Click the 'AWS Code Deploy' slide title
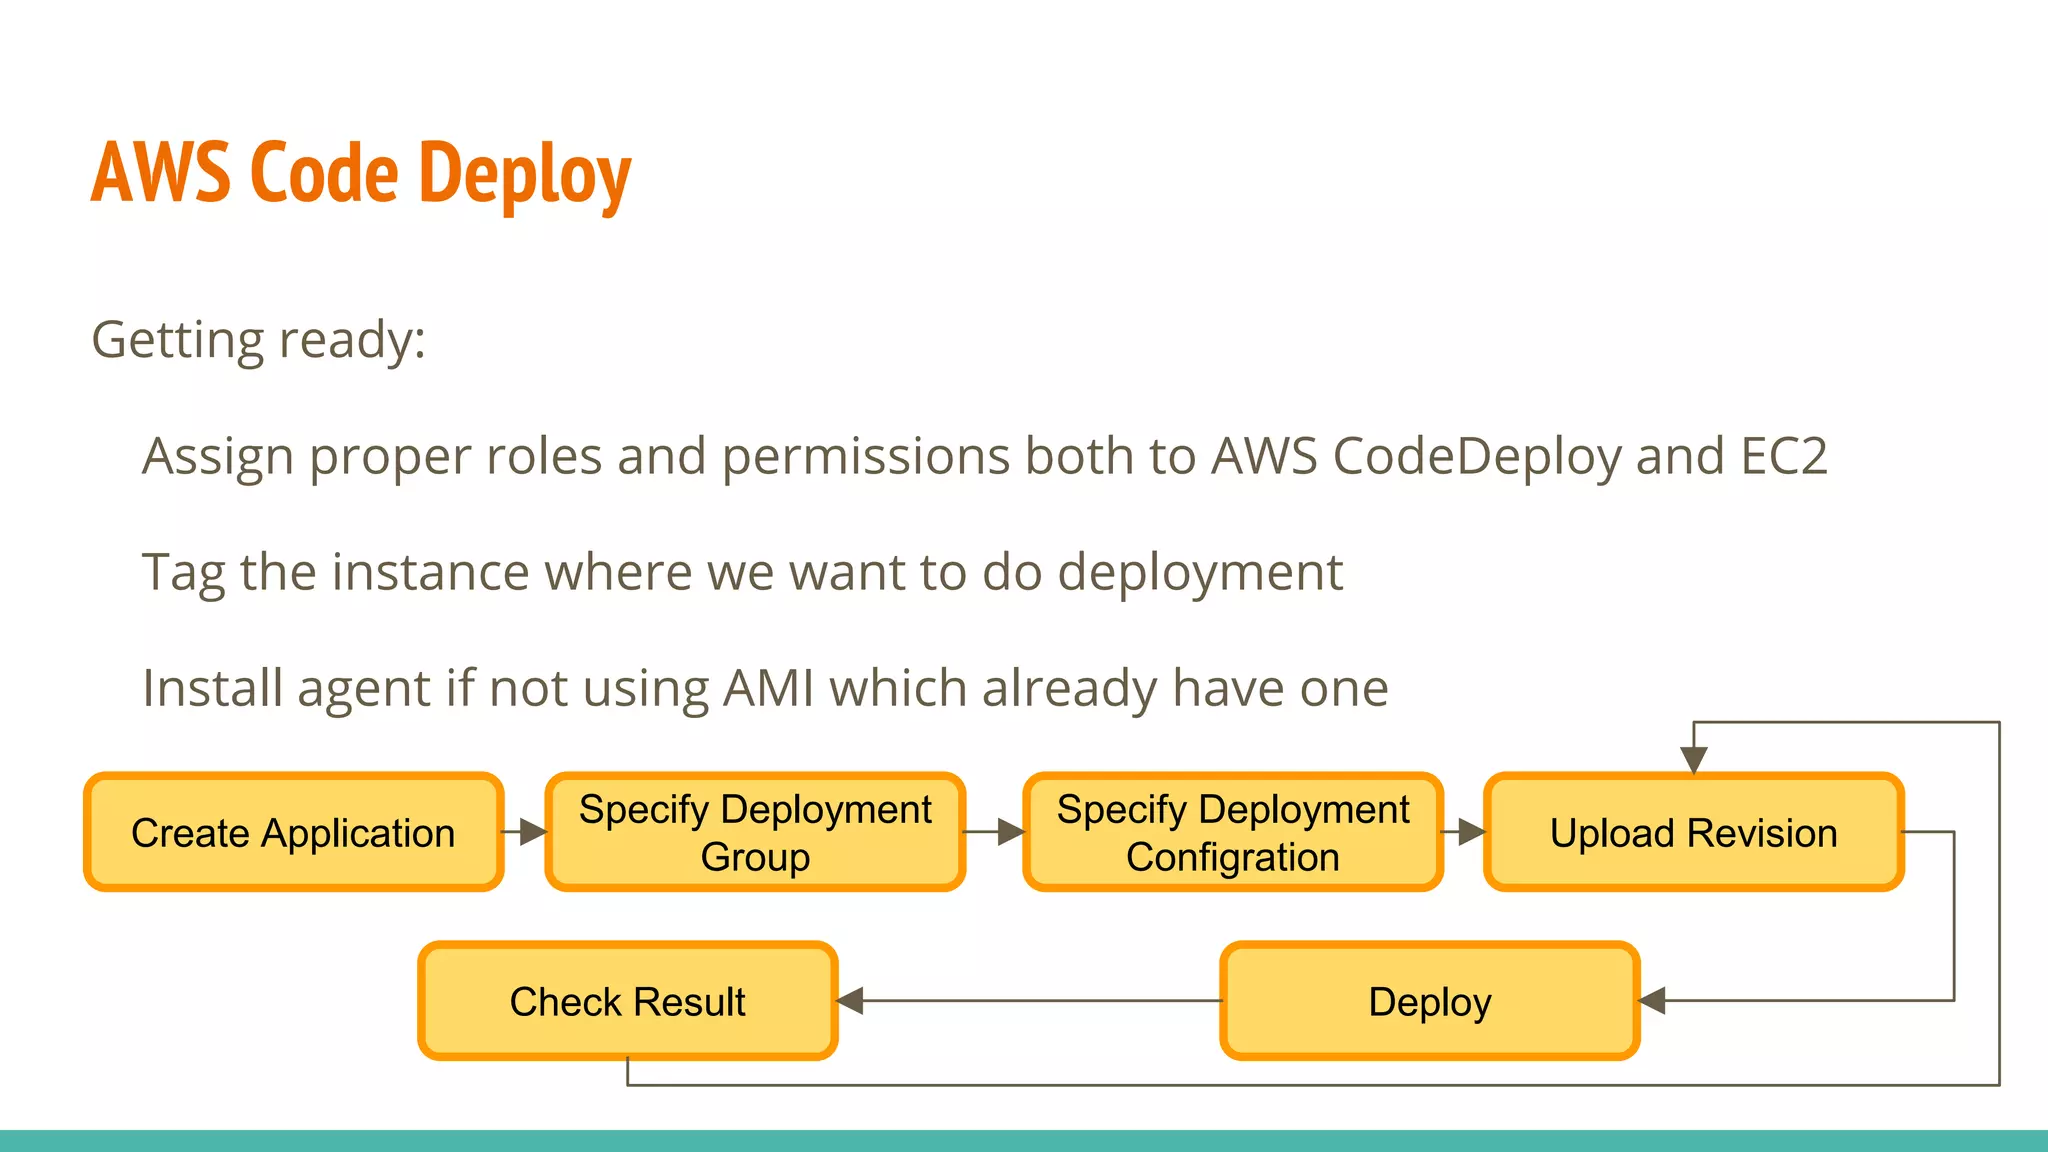The height and width of the screenshot is (1152, 2048). [x=361, y=173]
